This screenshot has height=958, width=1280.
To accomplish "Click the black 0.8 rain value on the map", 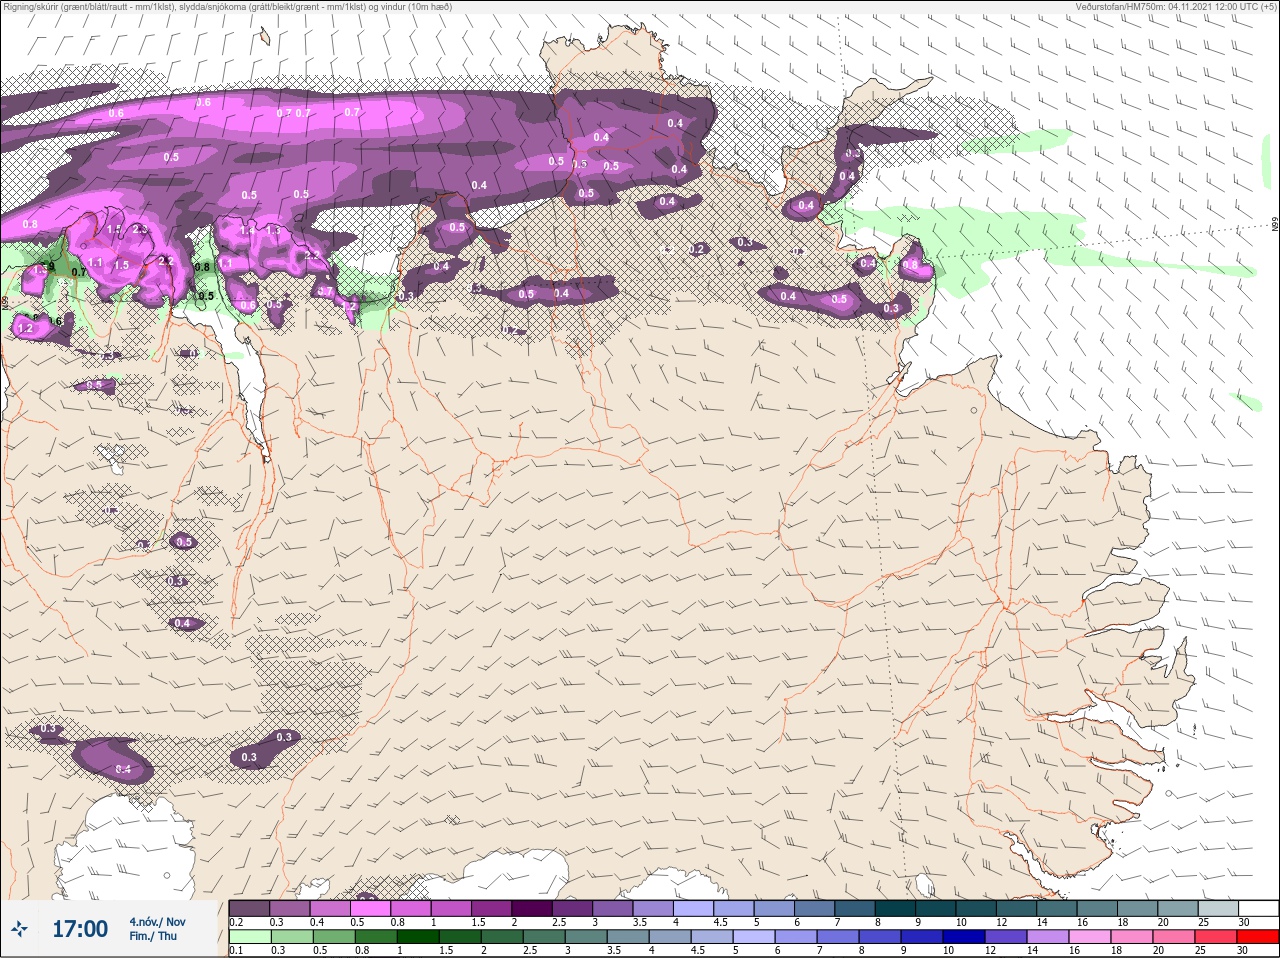I will (203, 267).
